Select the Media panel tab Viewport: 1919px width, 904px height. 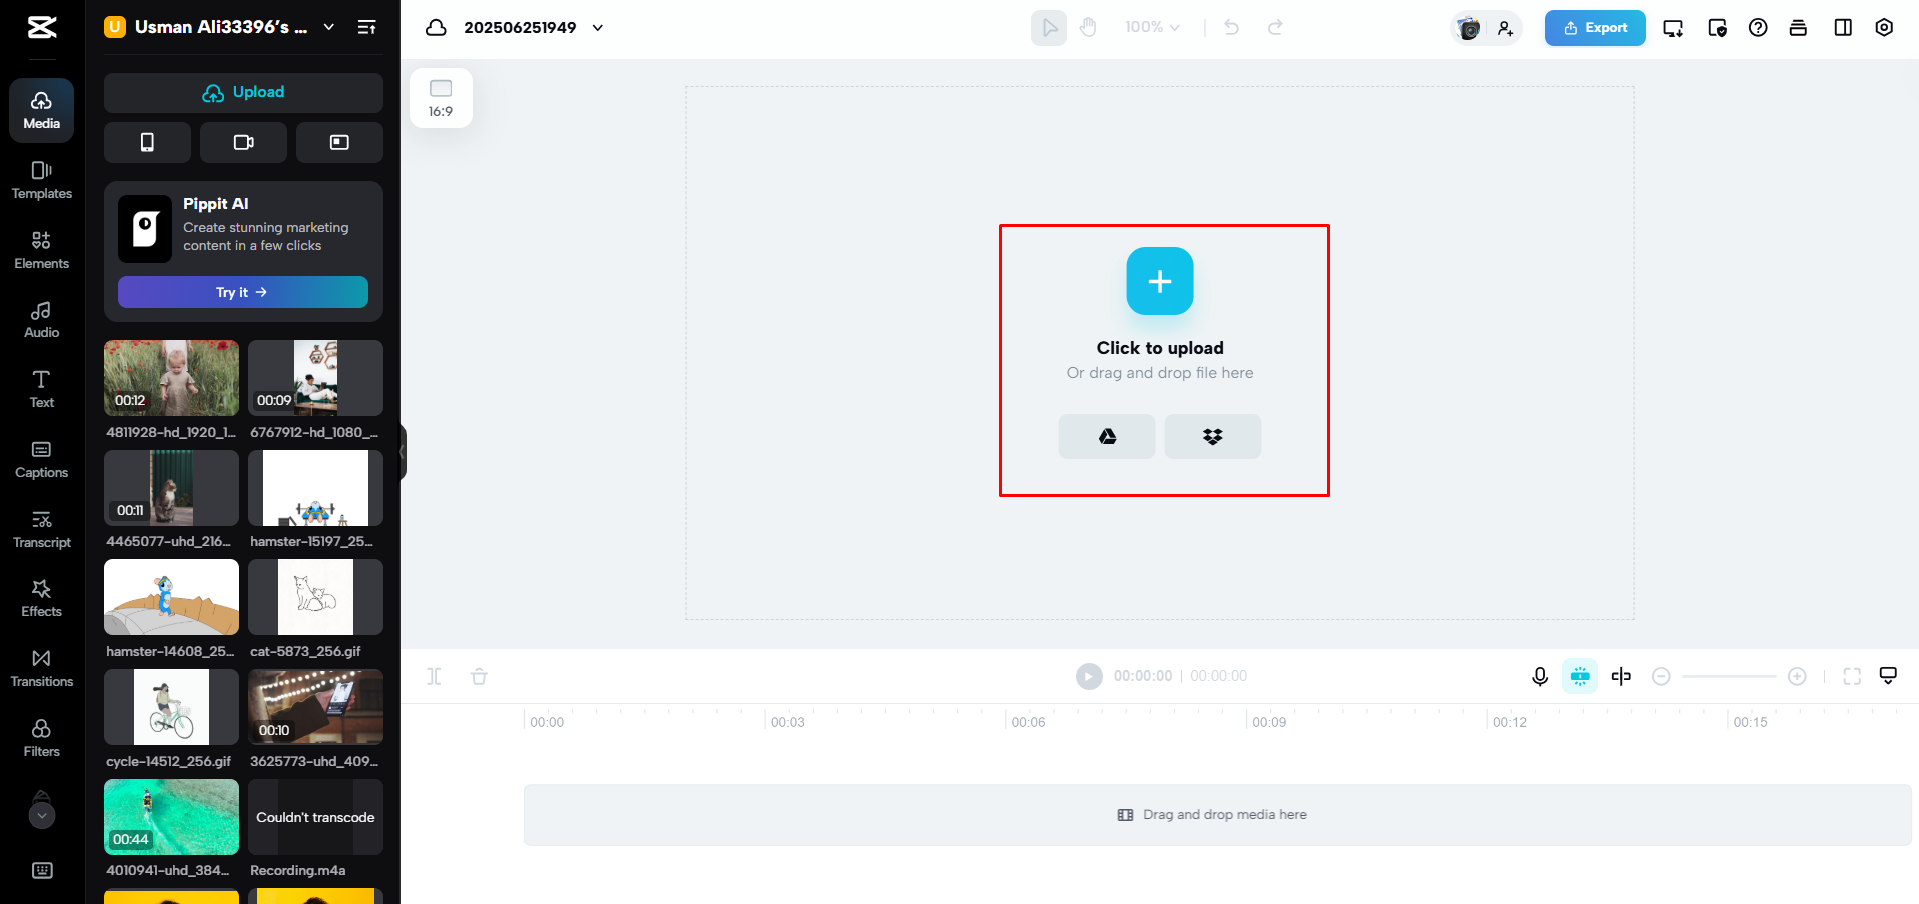point(42,110)
